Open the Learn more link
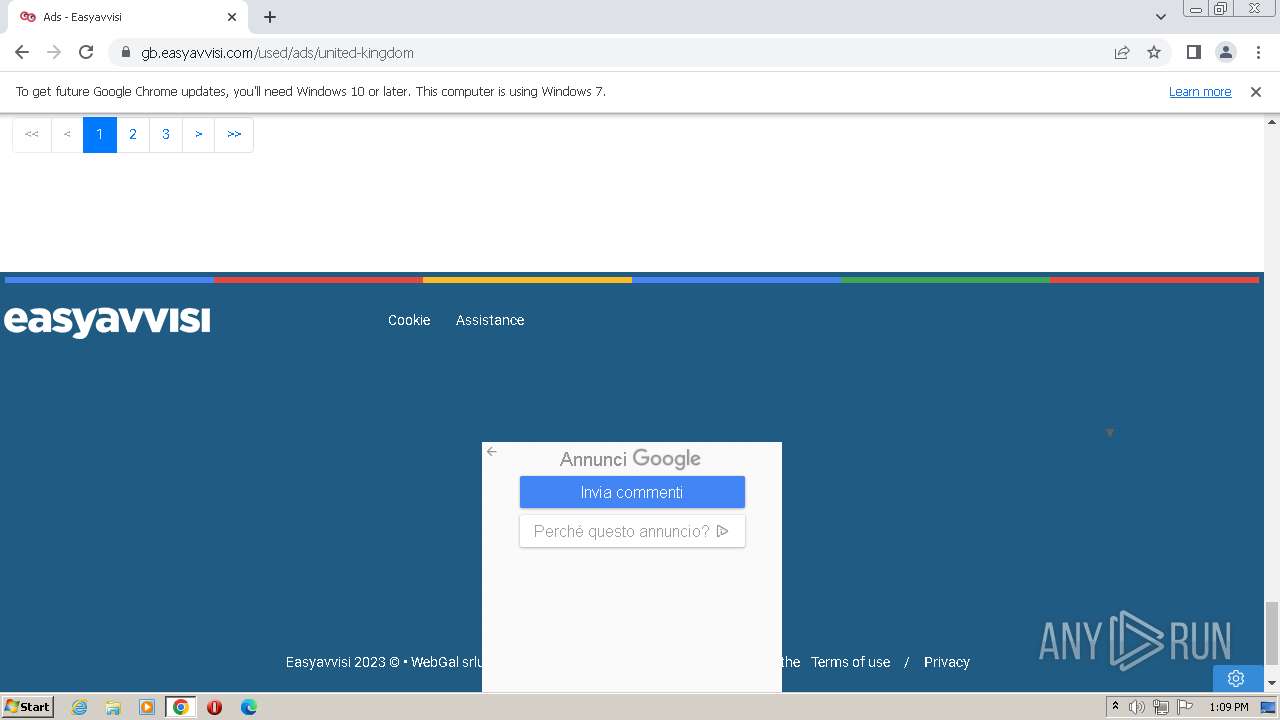1280x720 pixels. [1200, 91]
